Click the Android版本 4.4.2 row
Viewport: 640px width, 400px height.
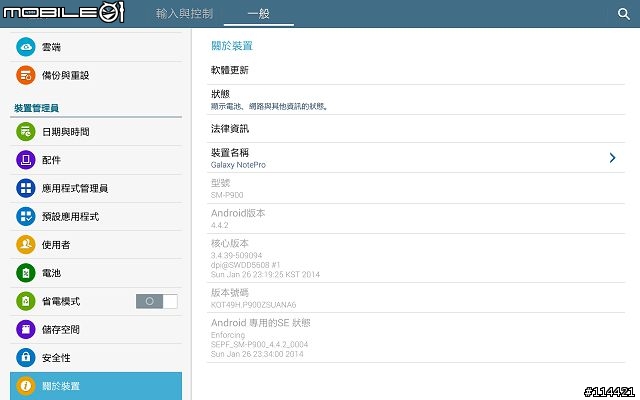pos(416,219)
